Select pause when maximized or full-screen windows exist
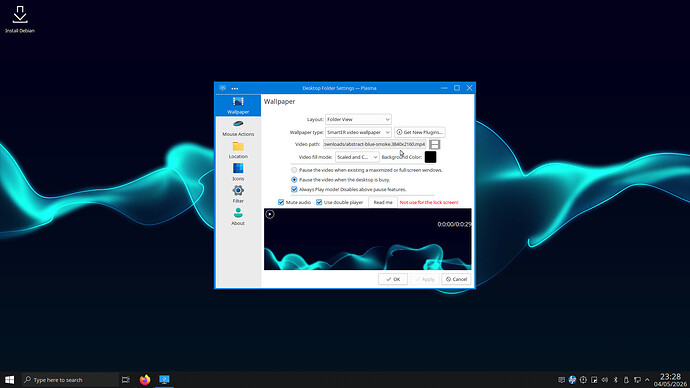Viewport: 690px width, 388px height. (294, 170)
